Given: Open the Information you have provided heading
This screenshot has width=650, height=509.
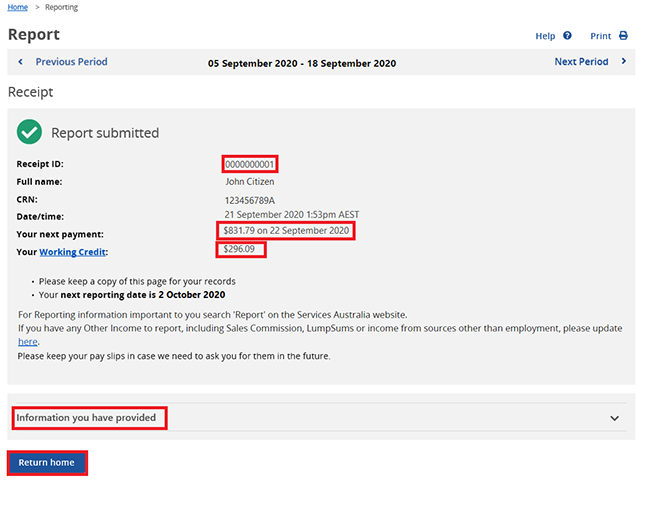Looking at the screenshot, I should (x=87, y=417).
